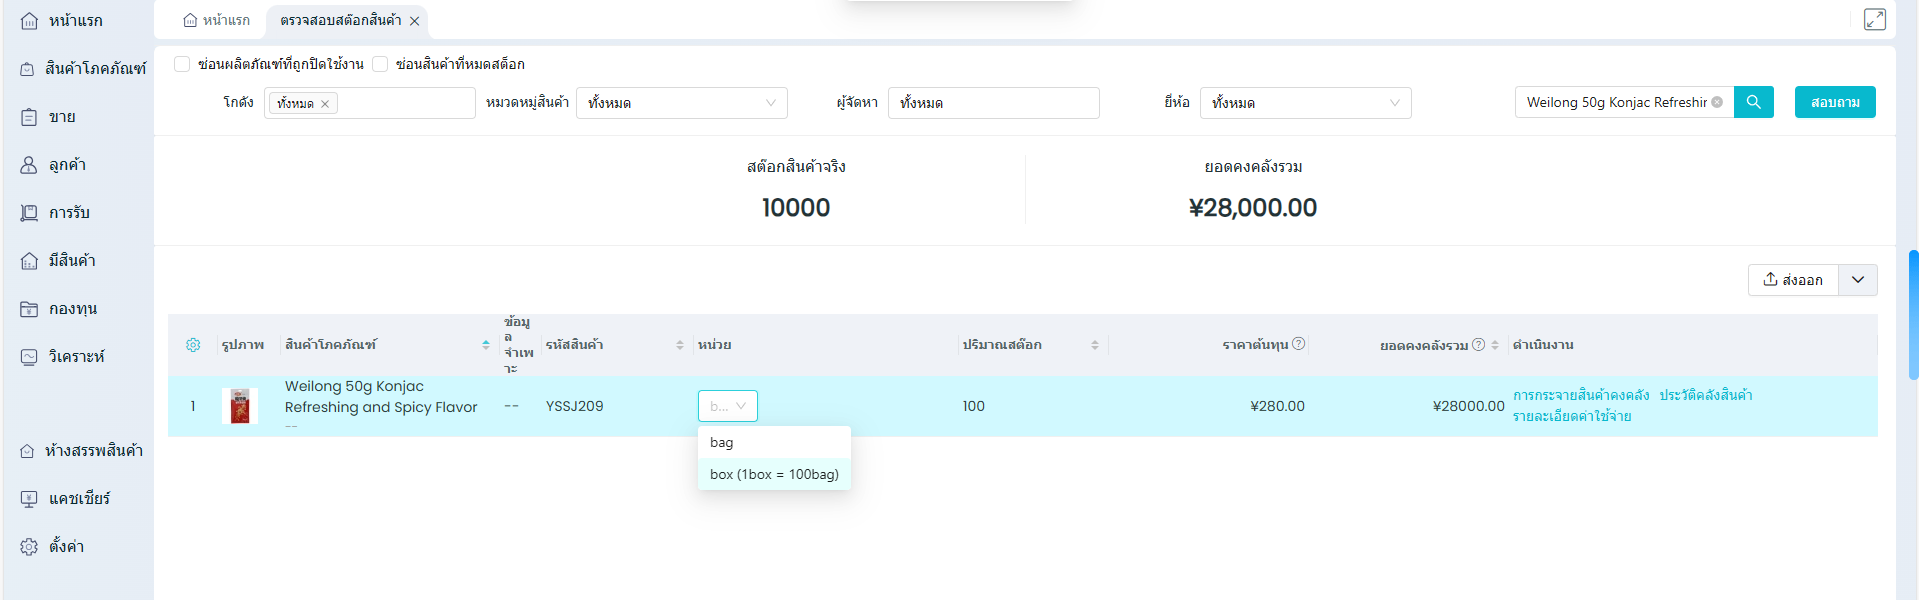
Task: Enable the hide out-of-stock products checkbox
Action: [x=380, y=64]
